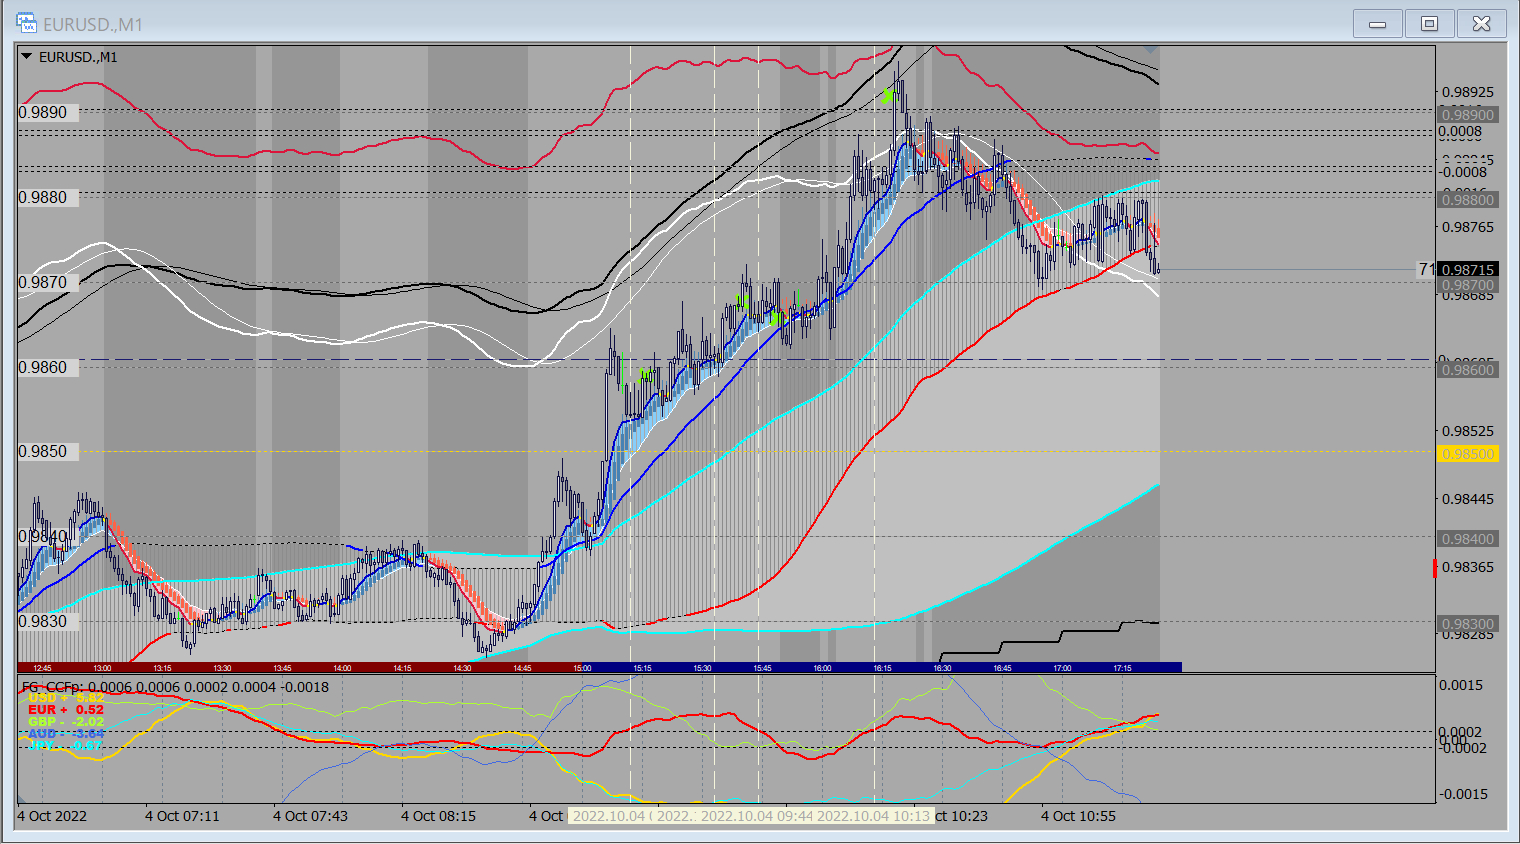This screenshot has width=1520, height=844.
Task: Close the EURUSD chart window
Action: click(1481, 24)
